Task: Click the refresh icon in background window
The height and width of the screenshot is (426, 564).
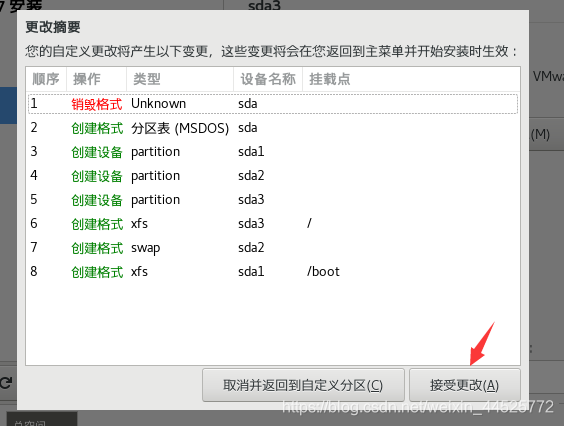Action: click(6, 382)
